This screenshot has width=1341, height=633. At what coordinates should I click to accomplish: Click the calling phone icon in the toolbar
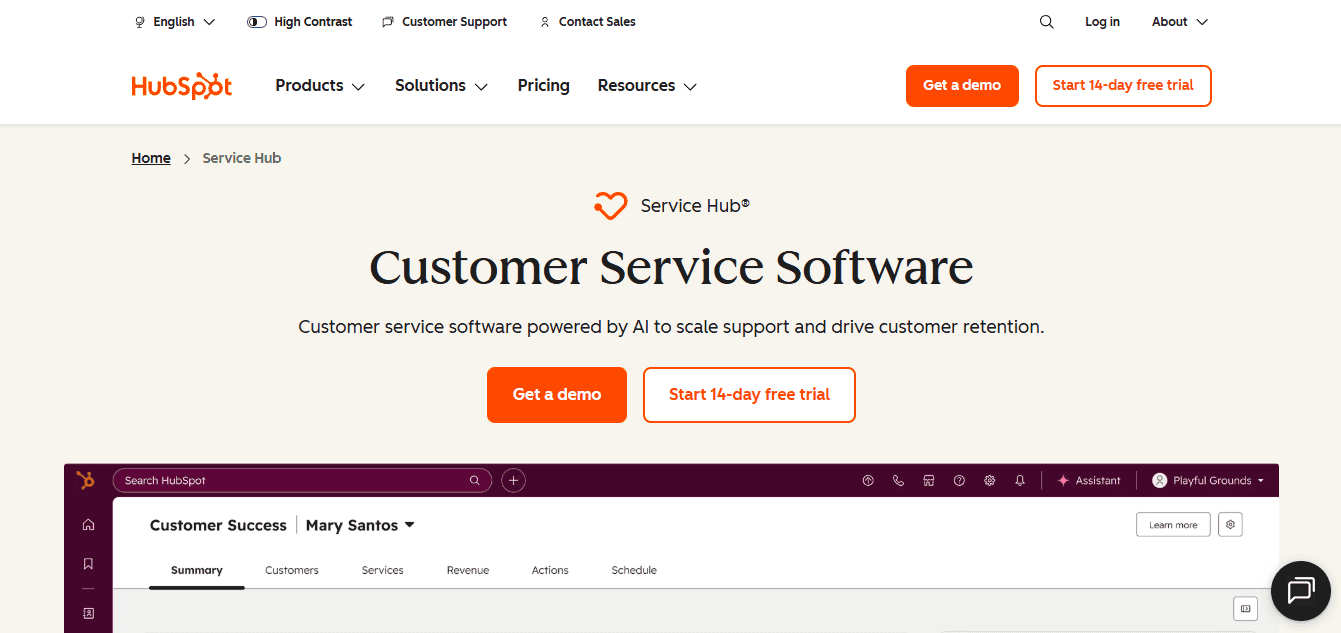pyautogui.click(x=898, y=480)
